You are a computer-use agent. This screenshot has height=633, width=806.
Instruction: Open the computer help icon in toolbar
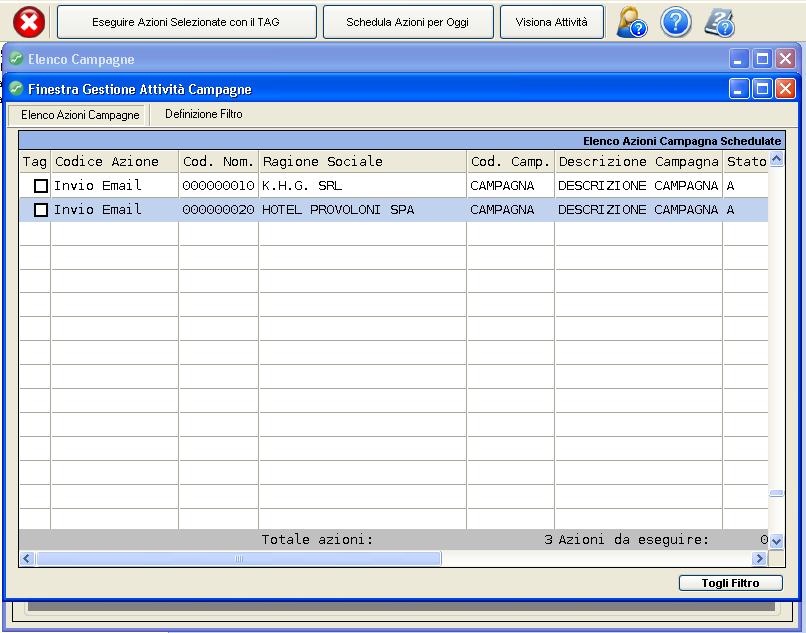click(x=720, y=23)
